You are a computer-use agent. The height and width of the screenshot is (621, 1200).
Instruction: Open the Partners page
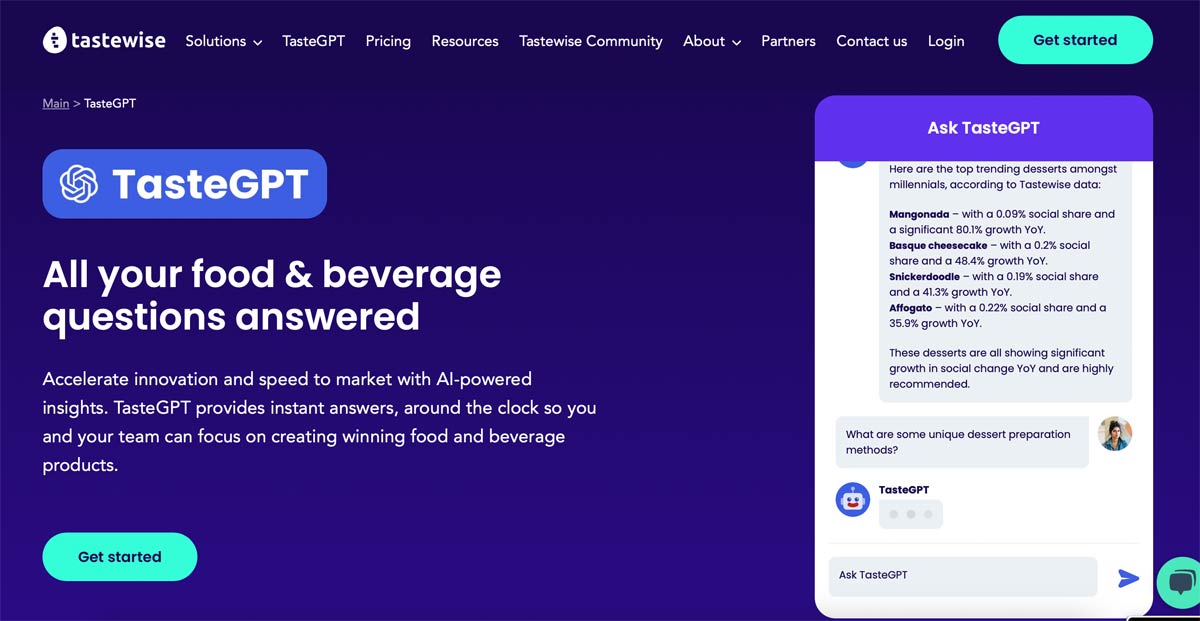point(788,41)
